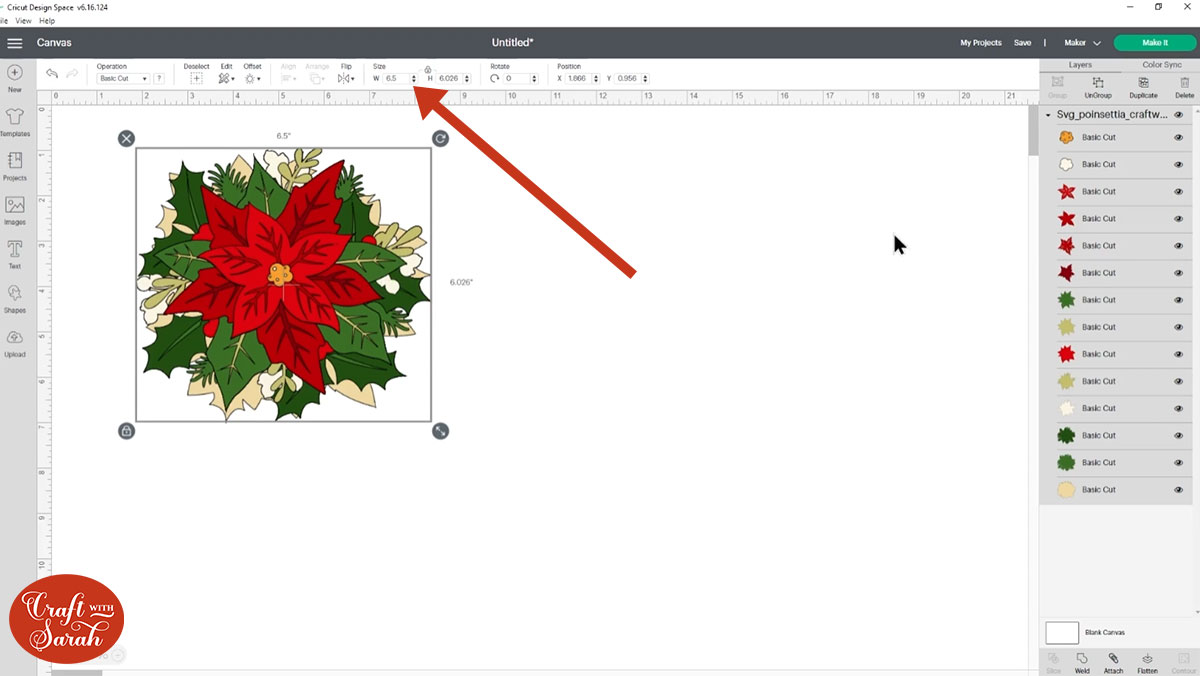Click the resize handle on selection box

point(440,431)
